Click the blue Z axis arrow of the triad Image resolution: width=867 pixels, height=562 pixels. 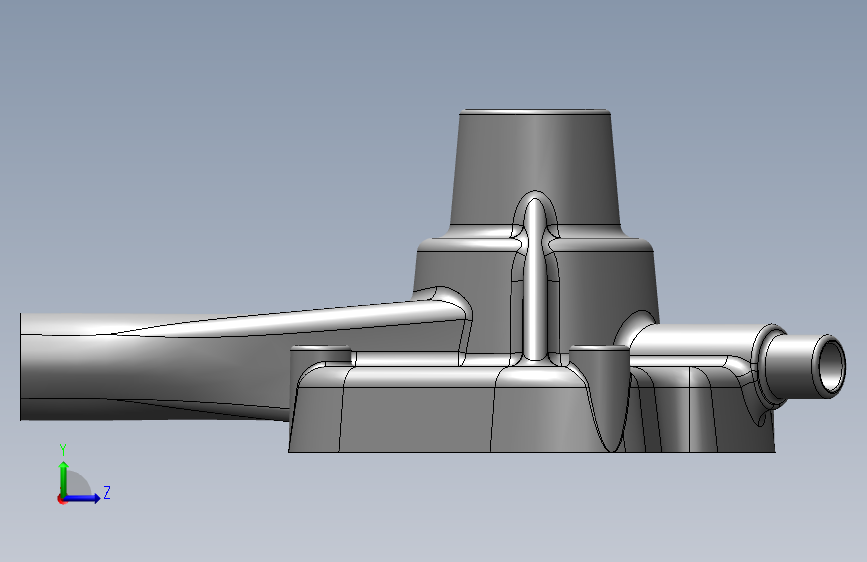tap(83, 498)
